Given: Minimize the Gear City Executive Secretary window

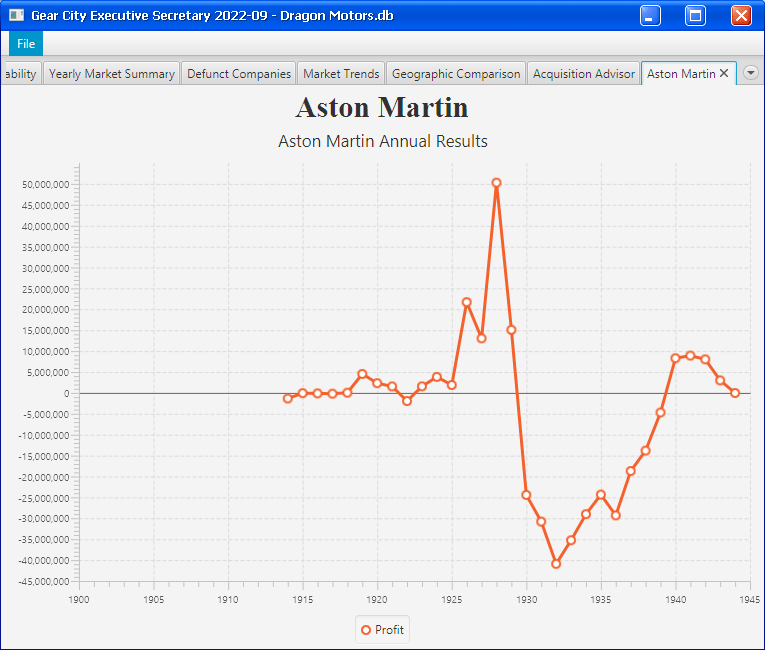Looking at the screenshot, I should pos(650,16).
